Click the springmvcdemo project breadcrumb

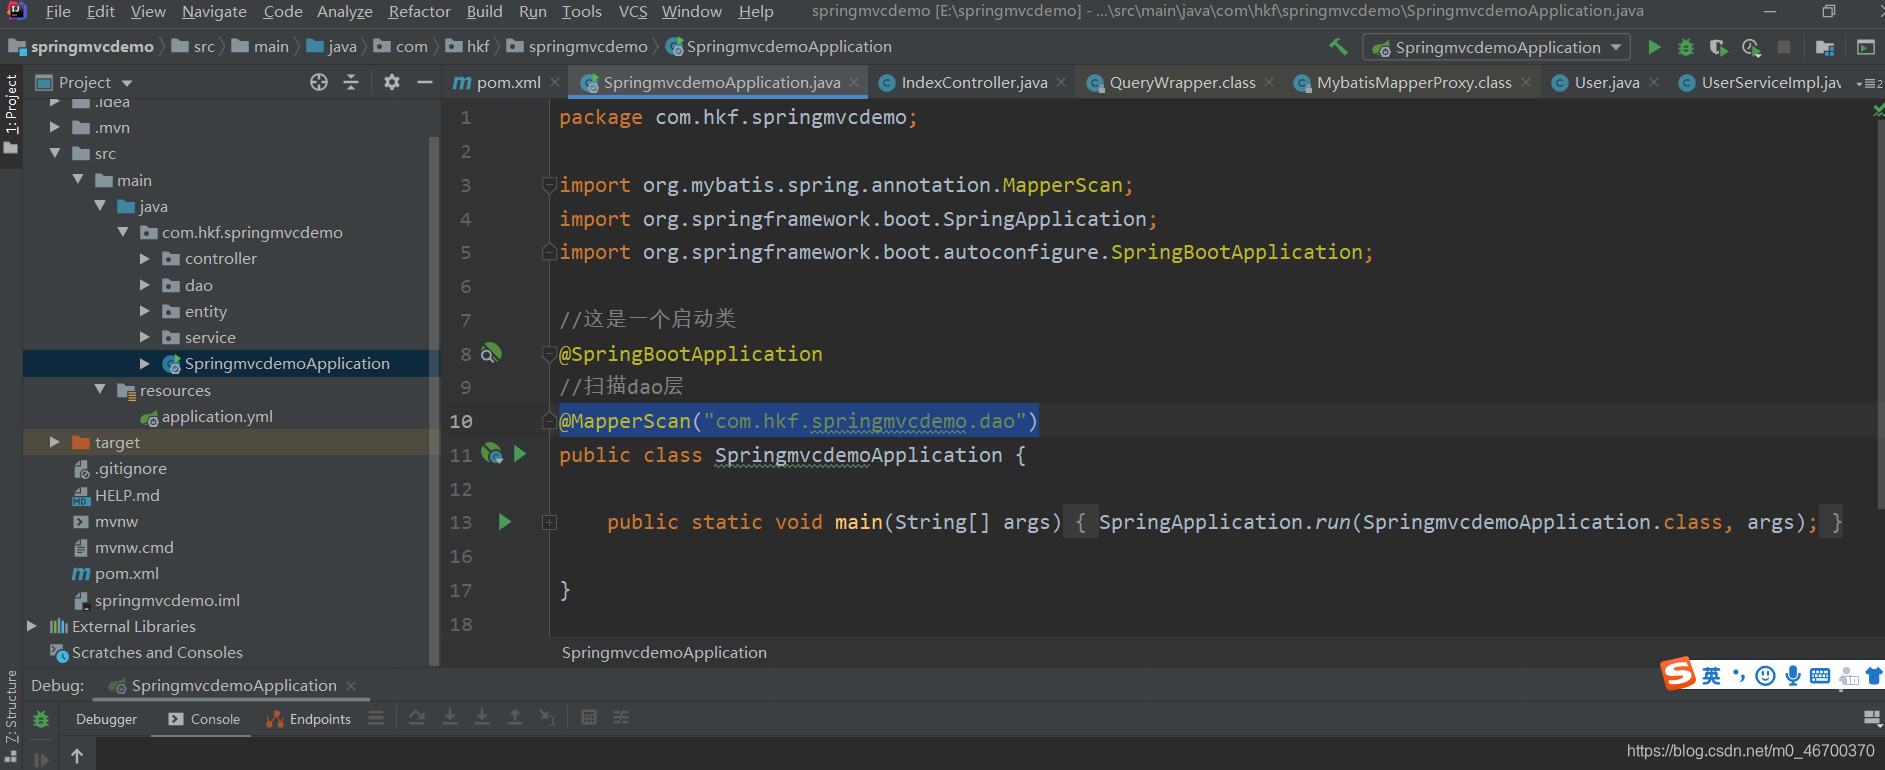tap(82, 47)
